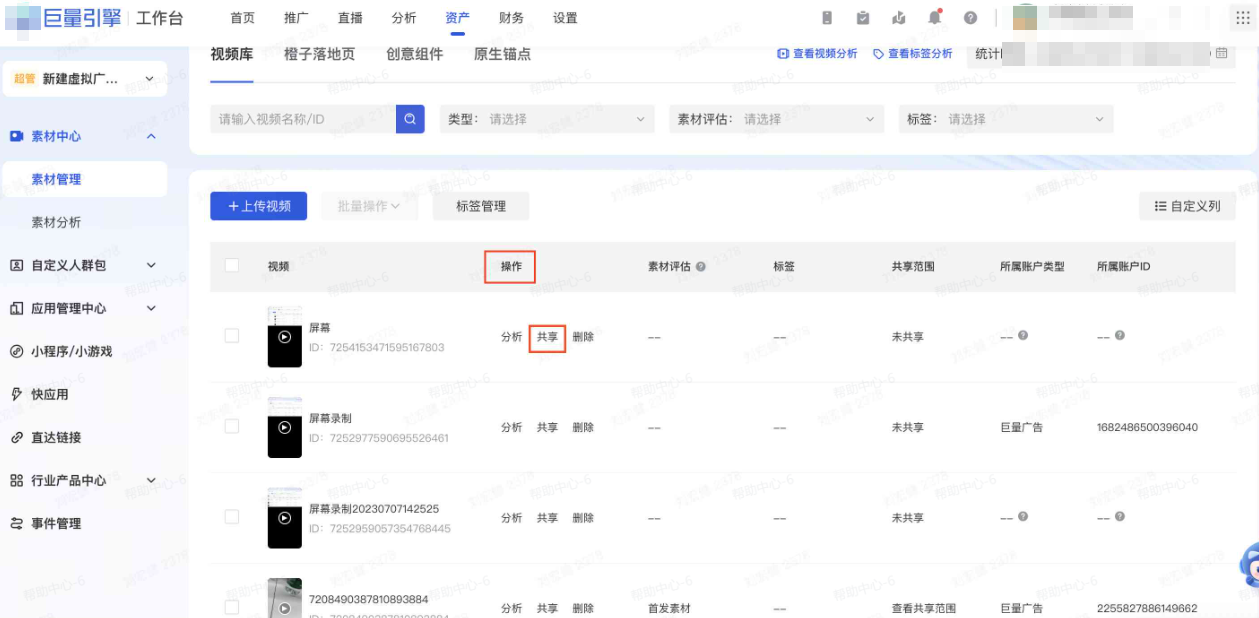Open the notification bell

pyautogui.click(x=935, y=18)
